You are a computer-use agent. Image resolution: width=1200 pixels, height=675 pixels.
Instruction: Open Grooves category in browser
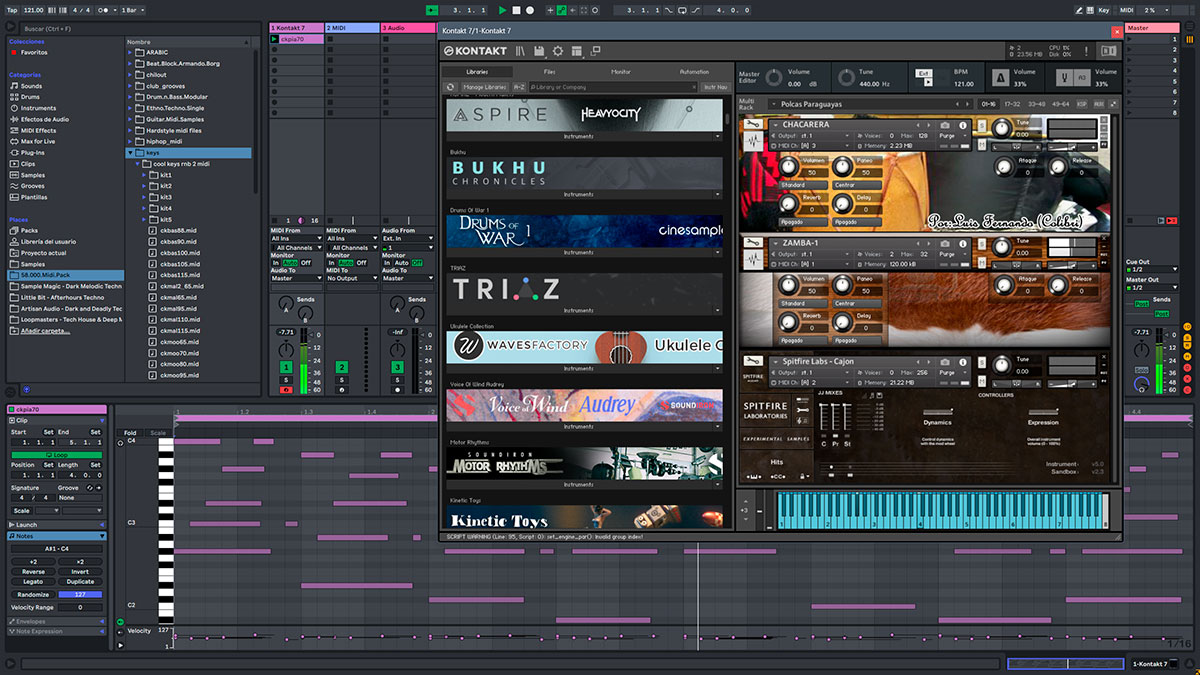(32, 186)
